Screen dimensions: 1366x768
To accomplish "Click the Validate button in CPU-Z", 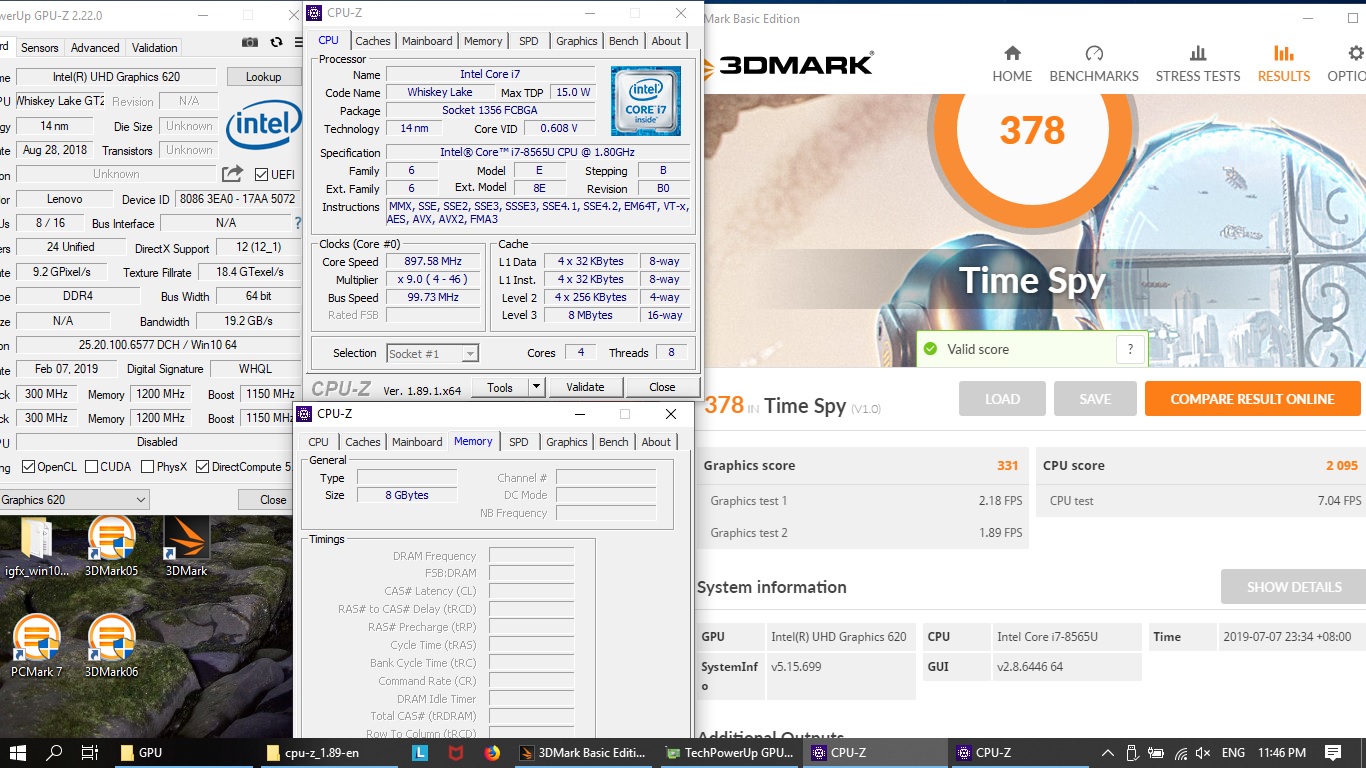I will point(585,387).
